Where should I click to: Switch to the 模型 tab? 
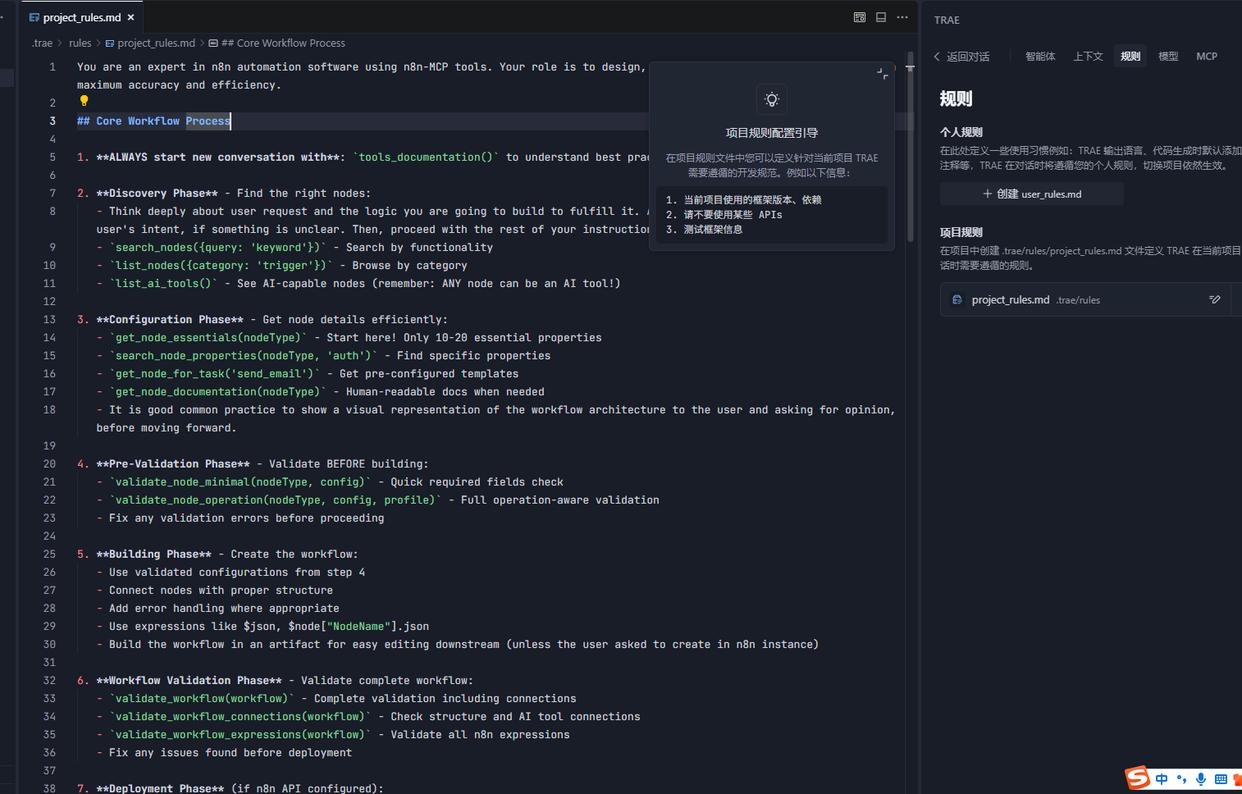(x=1168, y=56)
